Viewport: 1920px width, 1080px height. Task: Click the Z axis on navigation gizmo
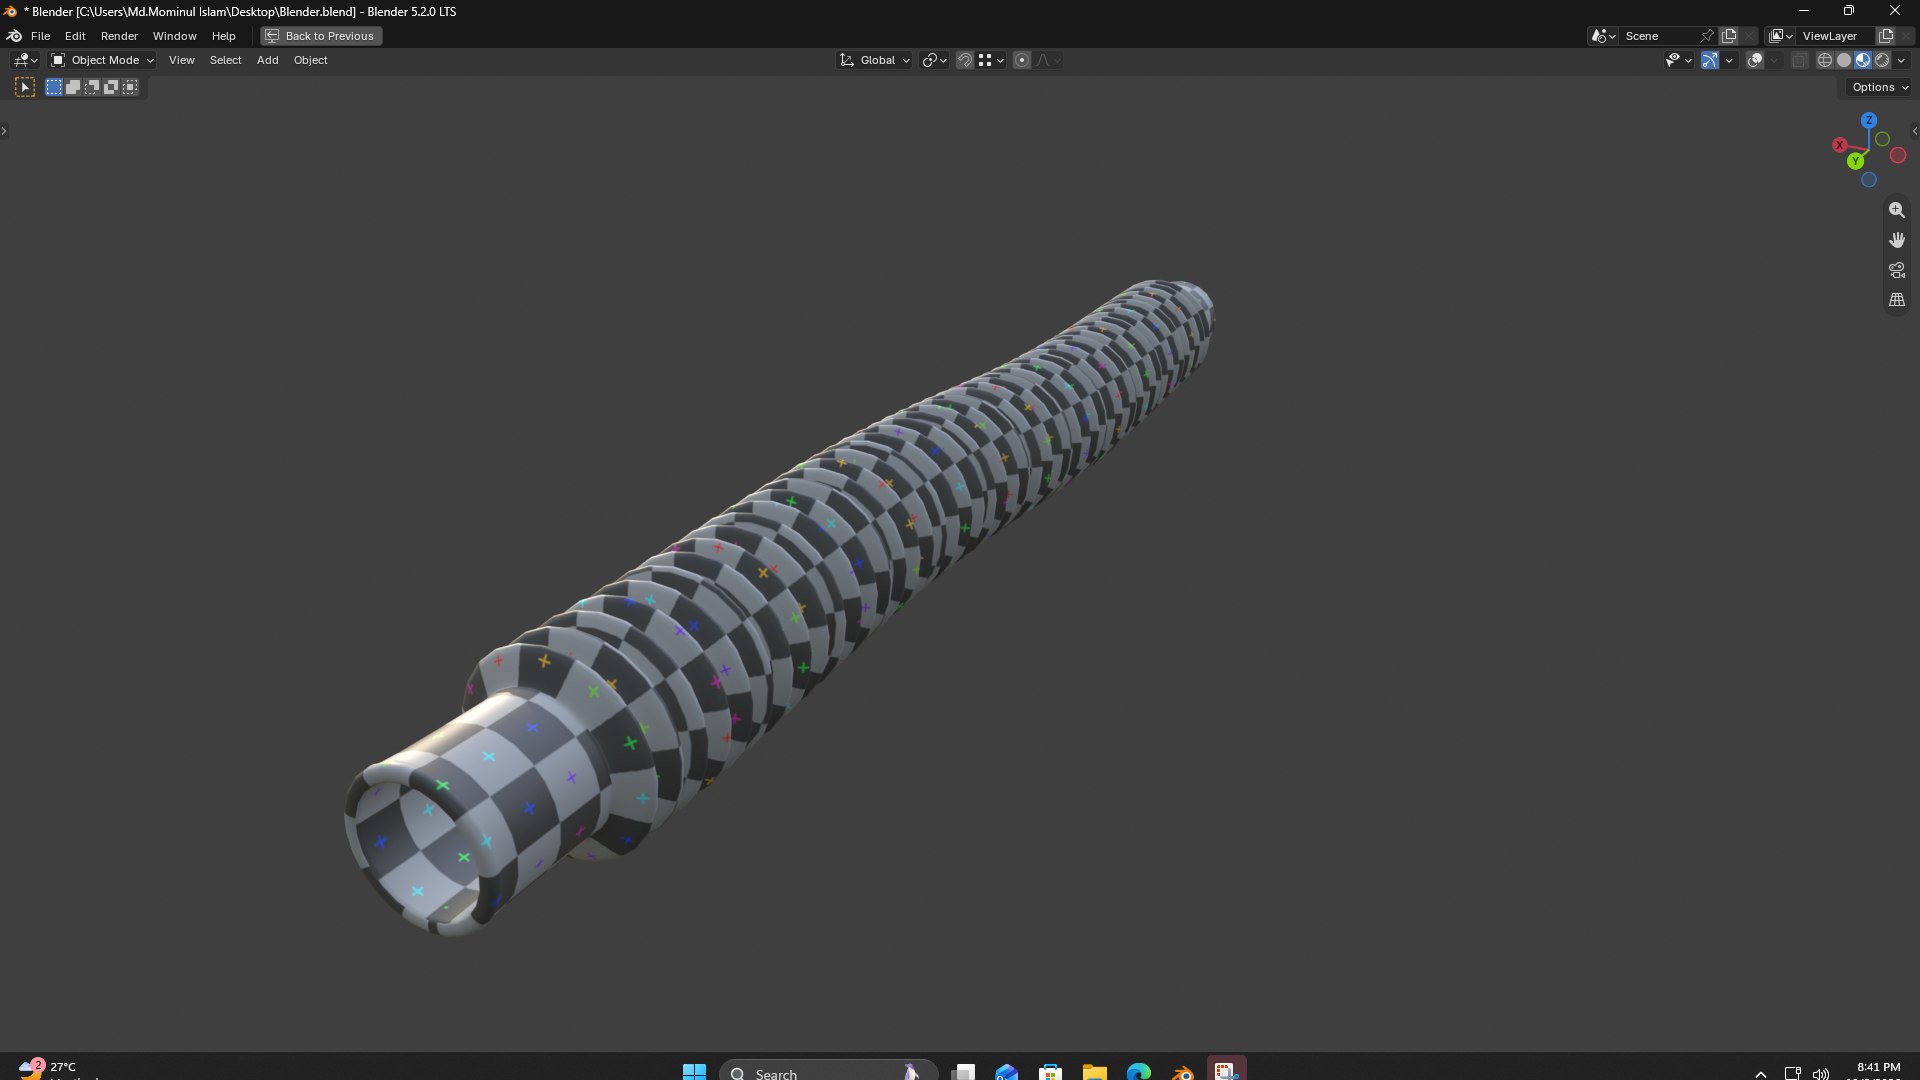point(1868,120)
